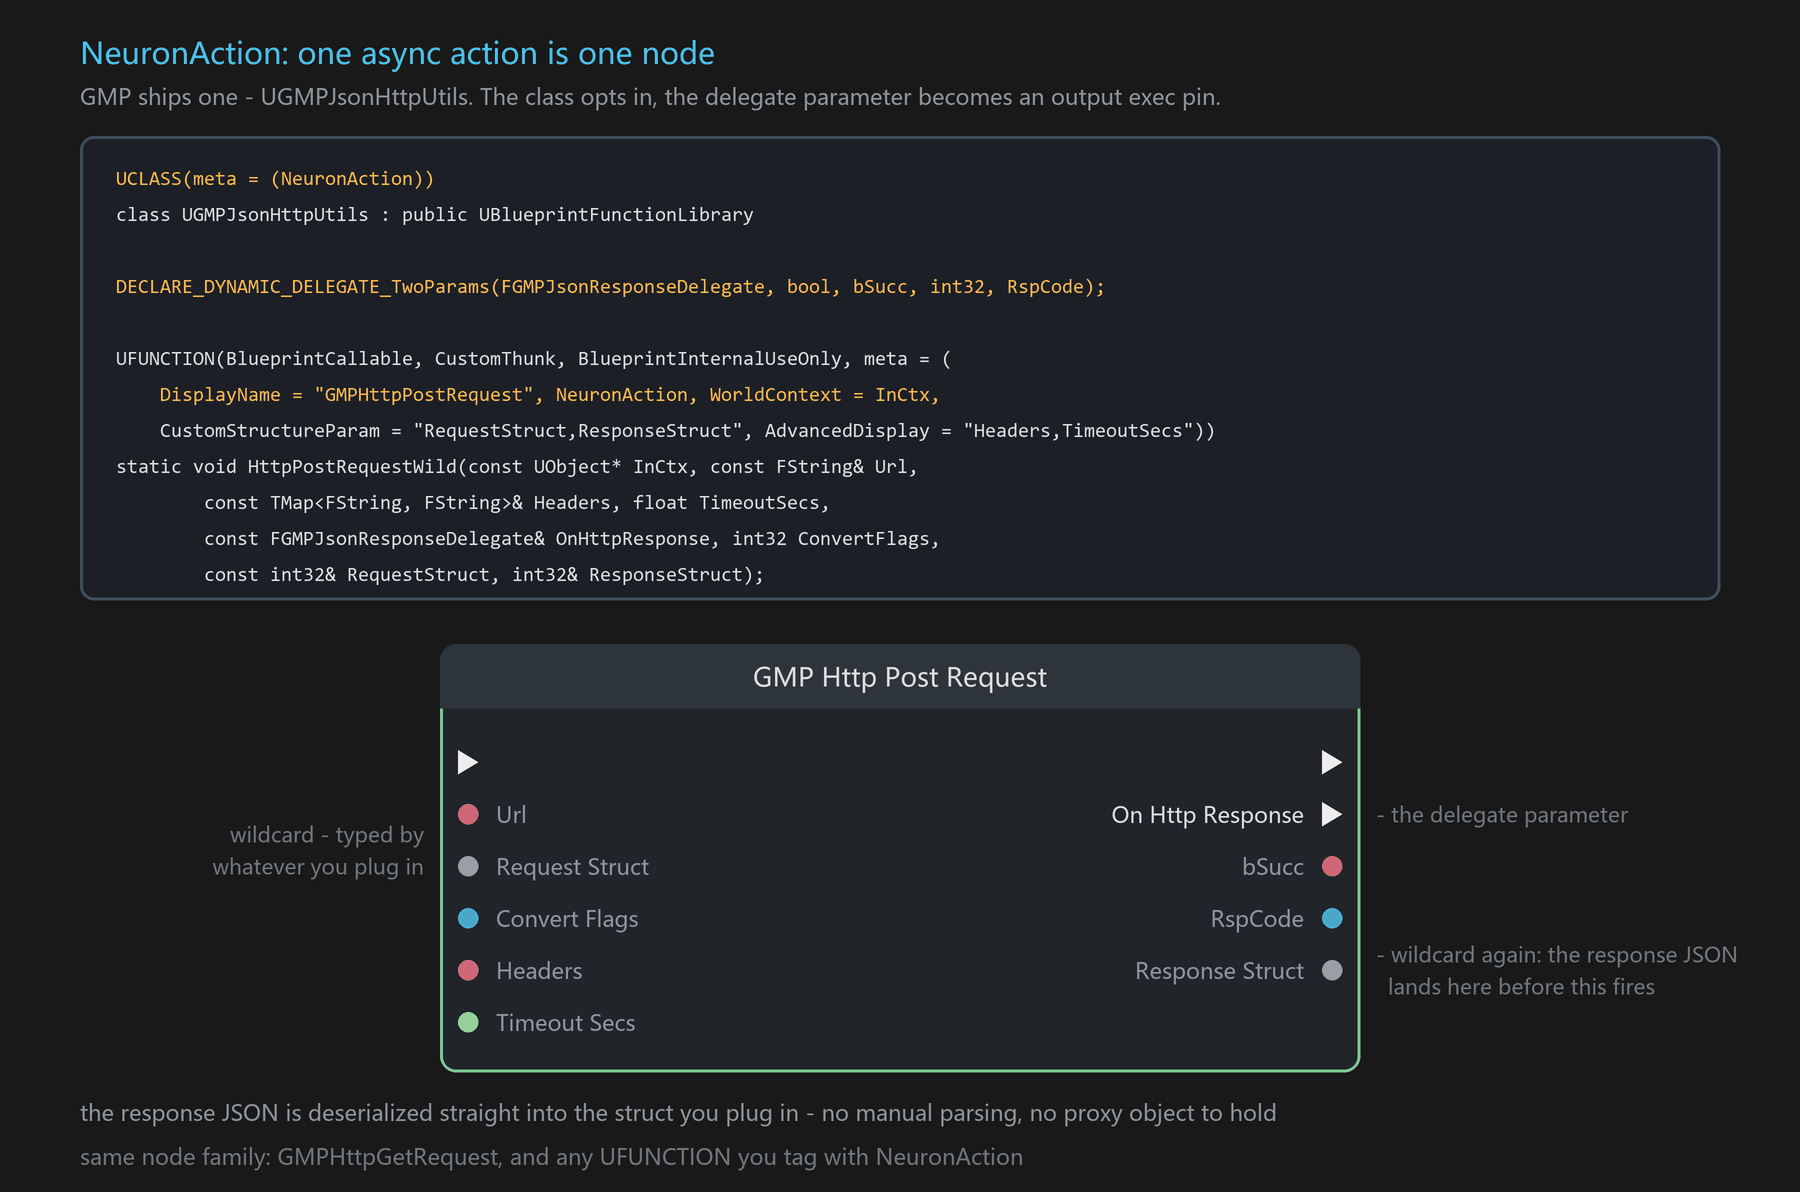Click 'the delegate parameter' annotation

[1502, 815]
